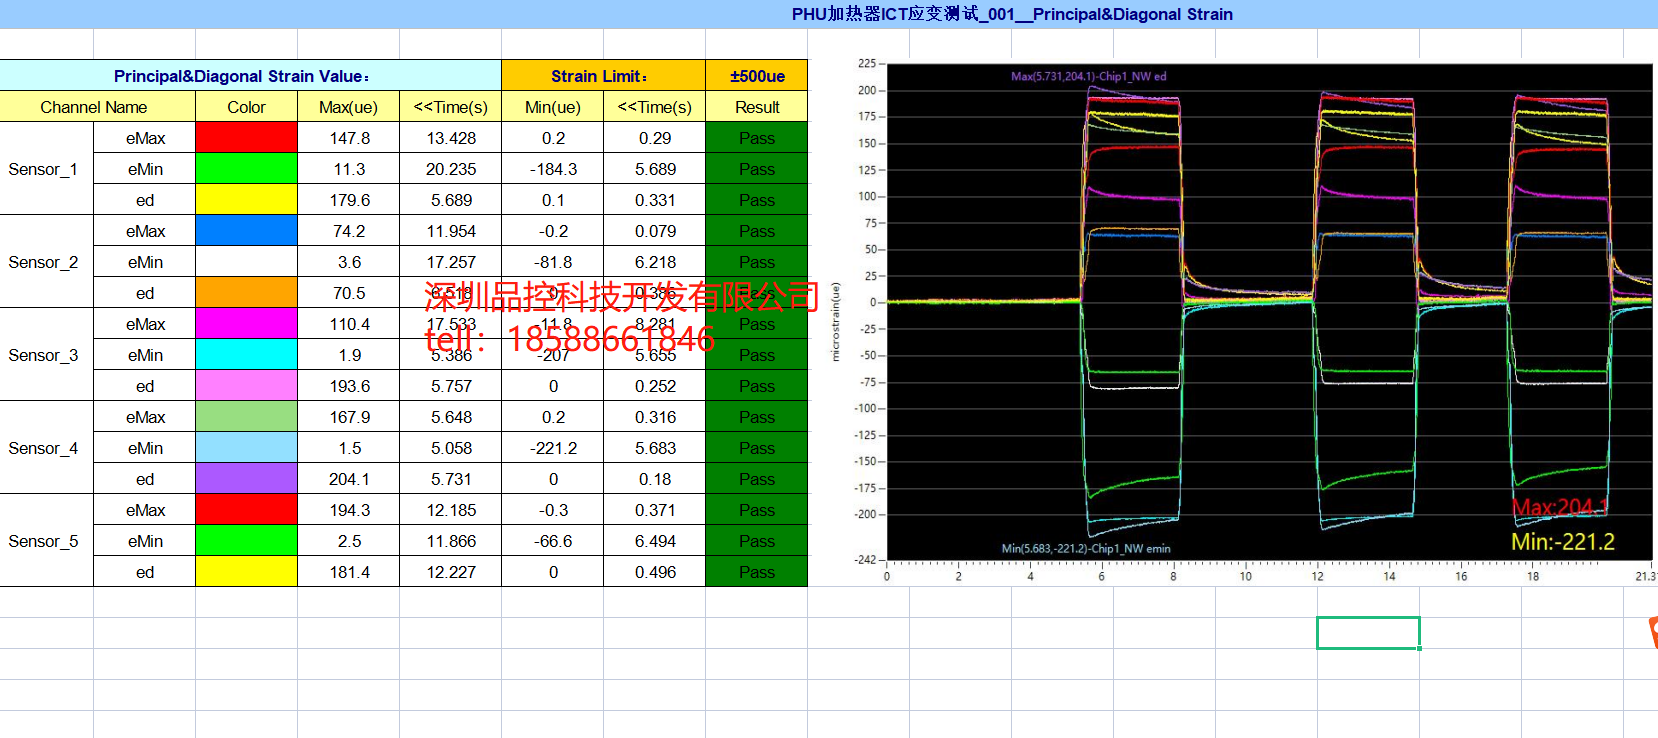
Task: Click the yellow swatch for Sensor_5 ed
Action: [246, 572]
